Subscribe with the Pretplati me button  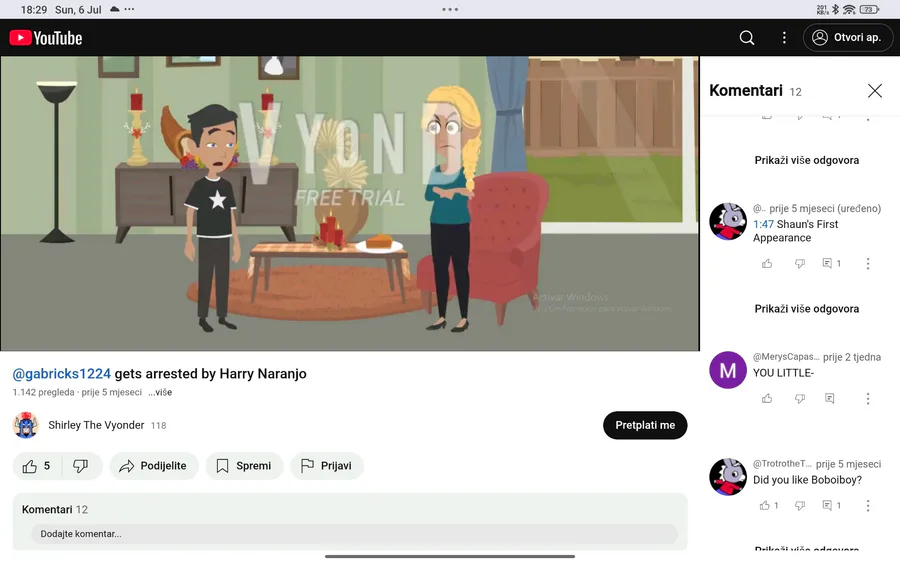[x=645, y=425]
